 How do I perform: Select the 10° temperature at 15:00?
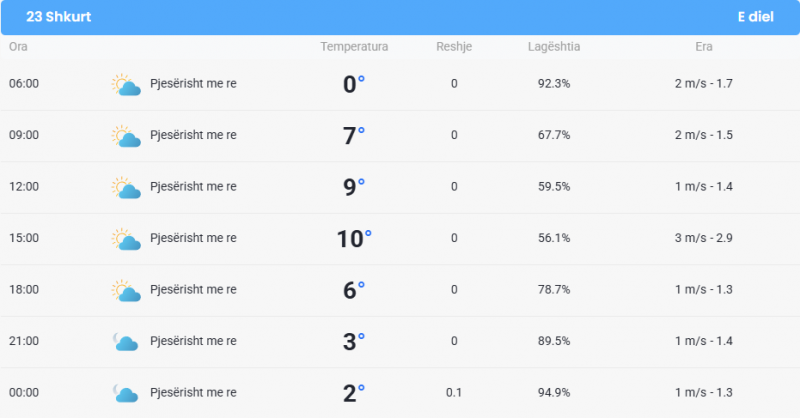tap(354, 239)
